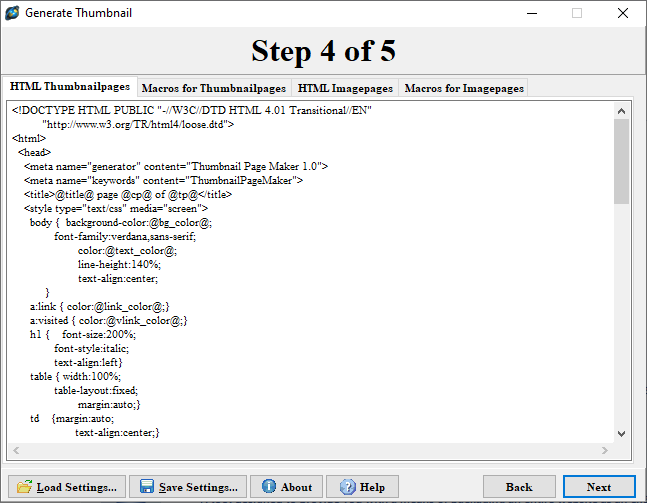Open the Macros for Imagepages tab
The height and width of the screenshot is (503, 647).
tap(464, 88)
